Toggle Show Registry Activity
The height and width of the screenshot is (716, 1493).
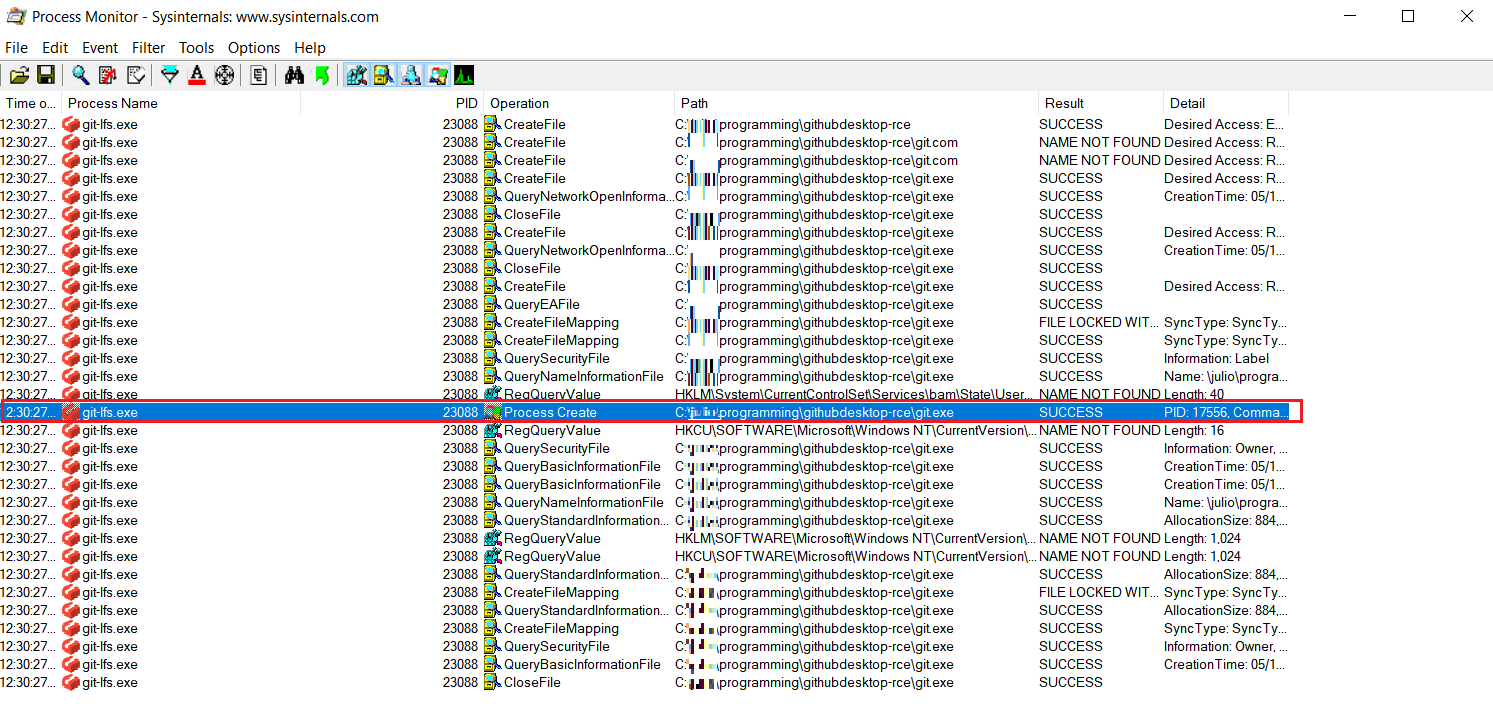pos(356,75)
